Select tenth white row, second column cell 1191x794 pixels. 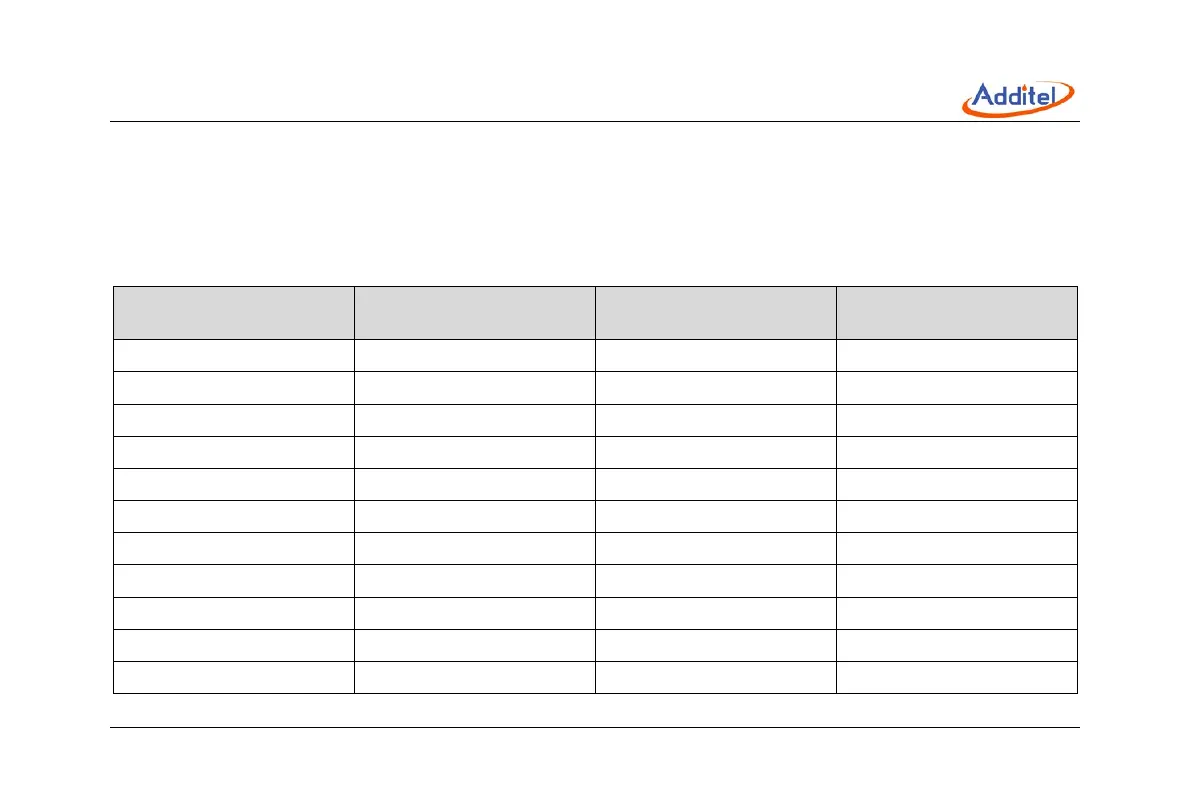(x=474, y=645)
